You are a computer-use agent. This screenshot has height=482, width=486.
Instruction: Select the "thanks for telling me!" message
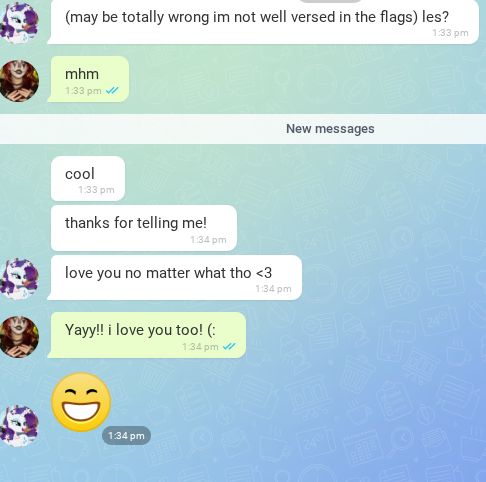[144, 228]
